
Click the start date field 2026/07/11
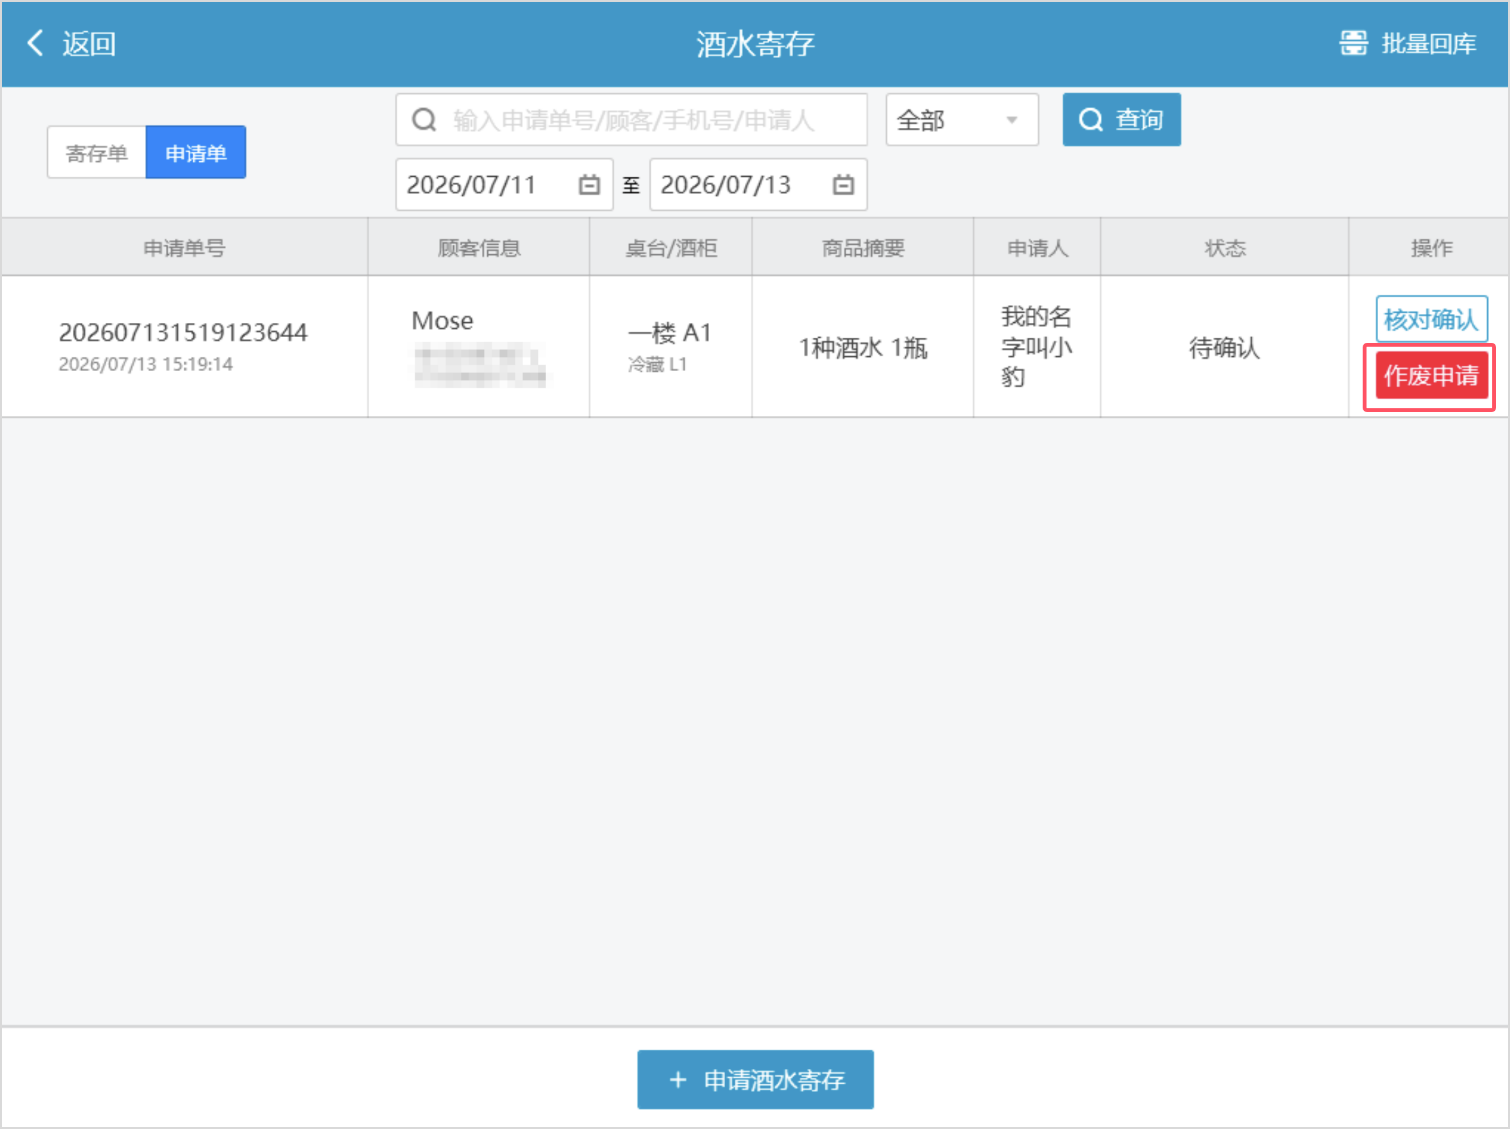coord(504,185)
